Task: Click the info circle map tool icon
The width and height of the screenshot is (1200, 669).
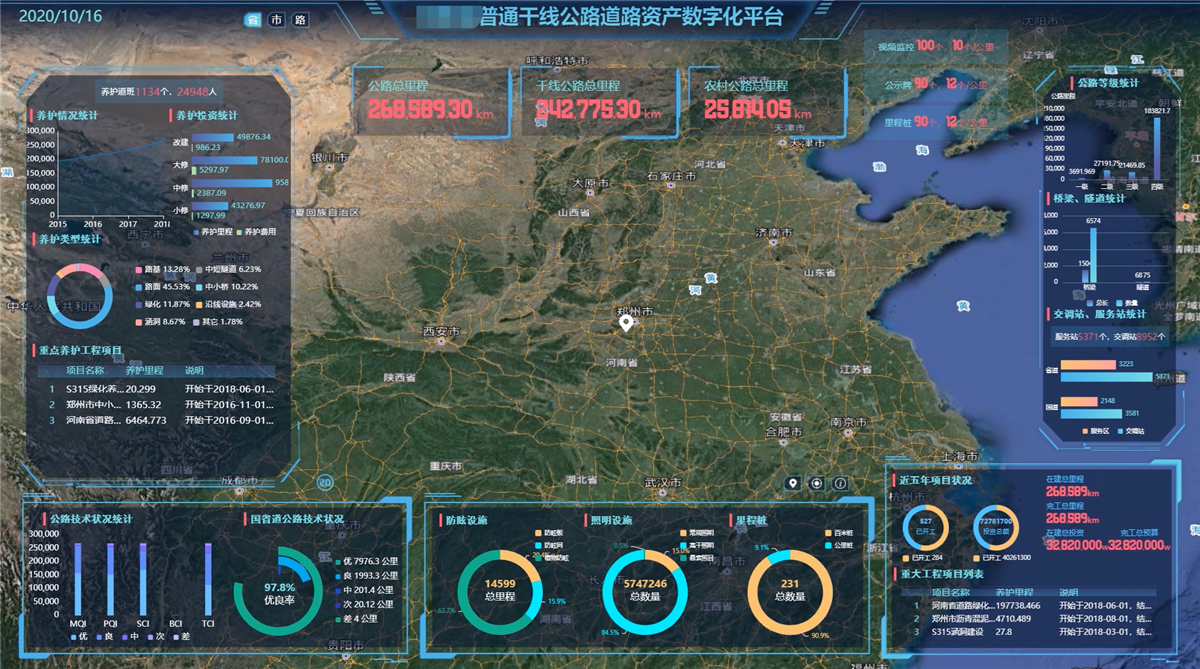Action: click(x=840, y=484)
